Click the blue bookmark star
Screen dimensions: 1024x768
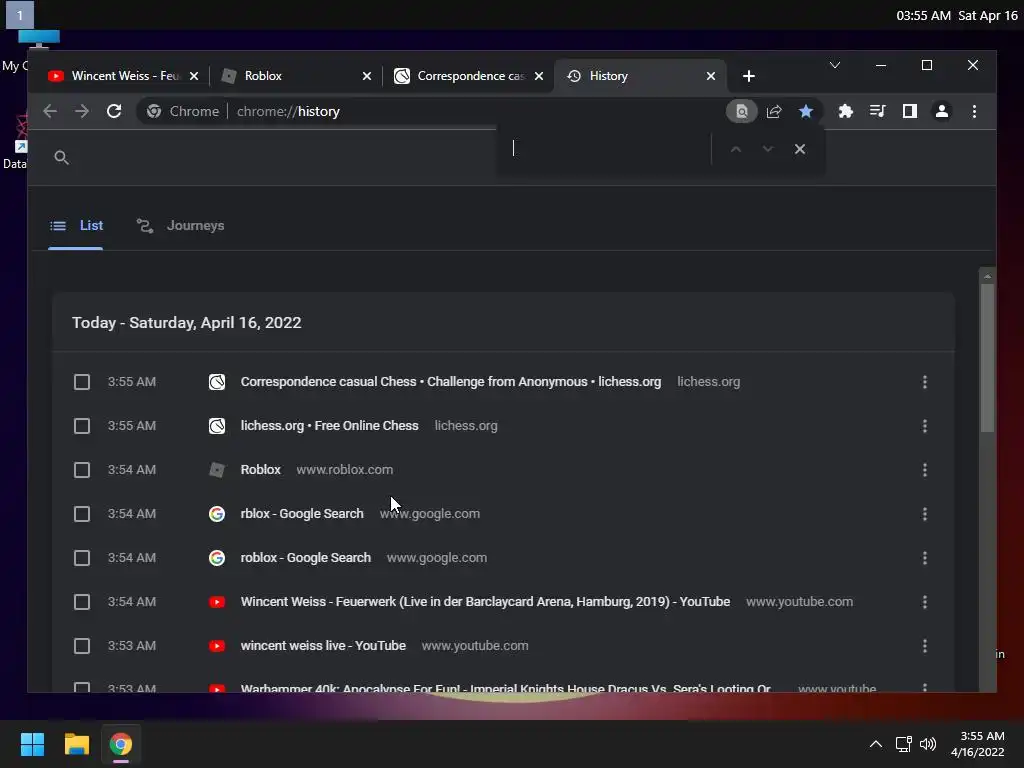[x=806, y=111]
